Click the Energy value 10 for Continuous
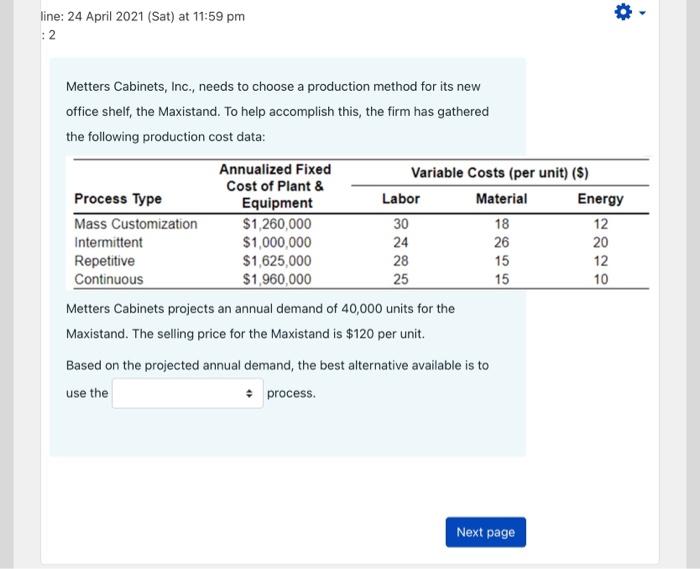Image resolution: width=700 pixels, height=569 pixels. coord(600,279)
